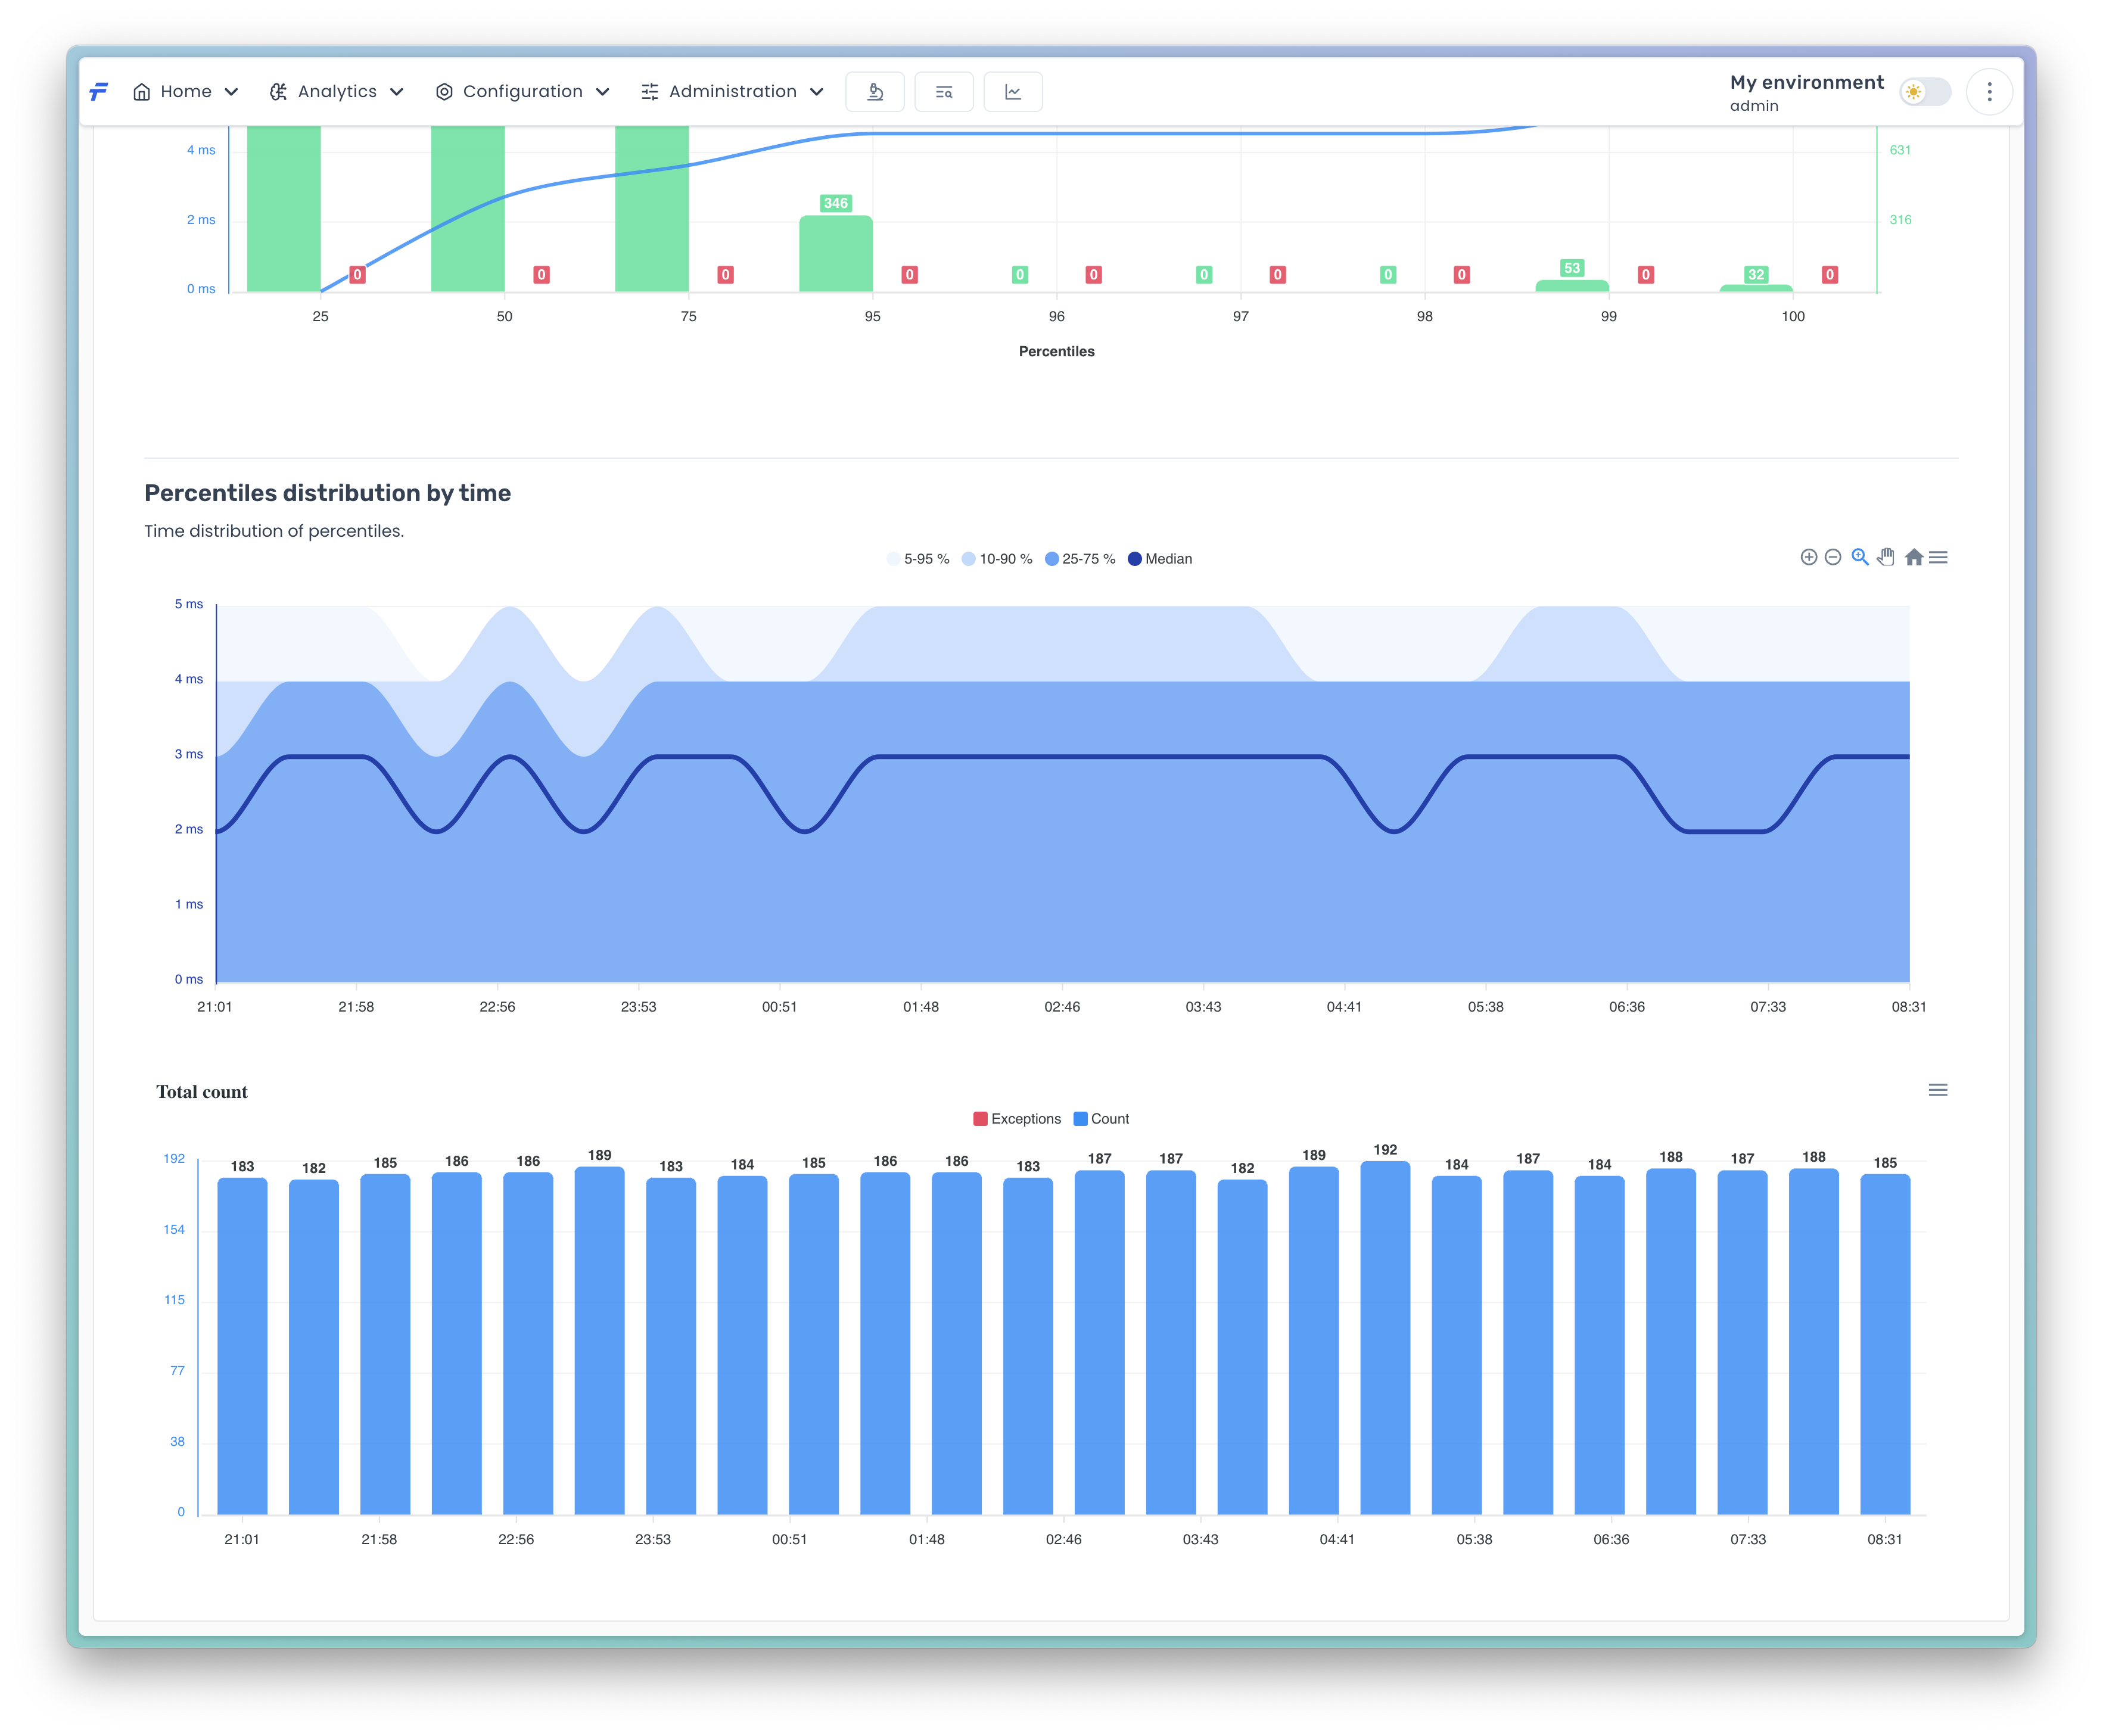Image resolution: width=2103 pixels, height=1736 pixels.
Task: Zoom out on percentiles time chart
Action: coord(1832,557)
